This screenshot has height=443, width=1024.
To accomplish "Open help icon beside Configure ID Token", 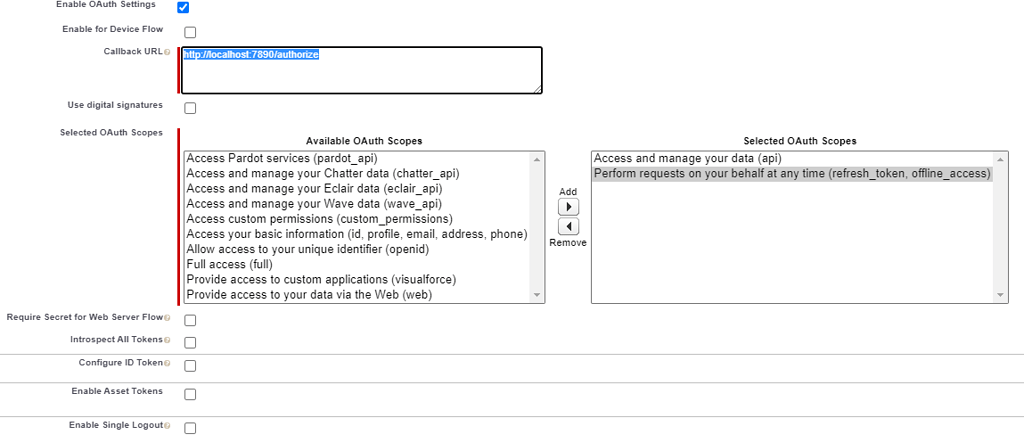I will pos(167,363).
